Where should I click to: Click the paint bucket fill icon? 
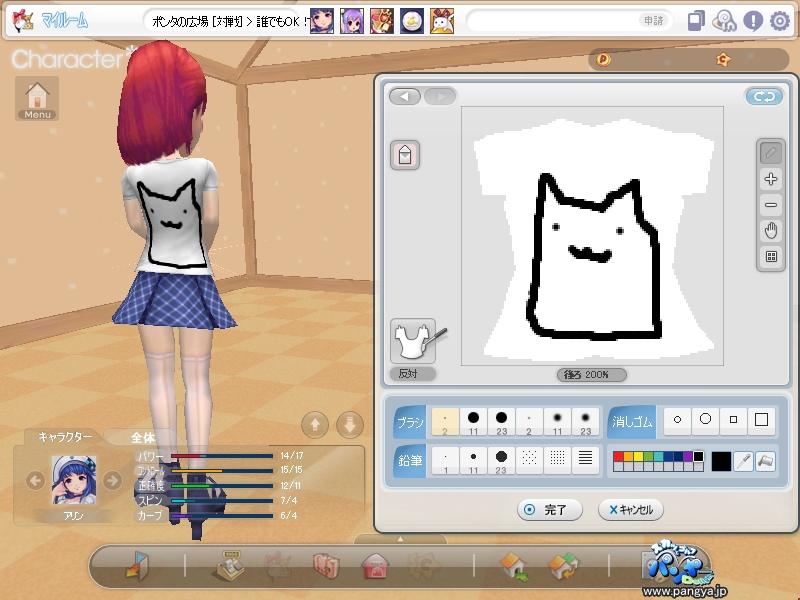765,461
